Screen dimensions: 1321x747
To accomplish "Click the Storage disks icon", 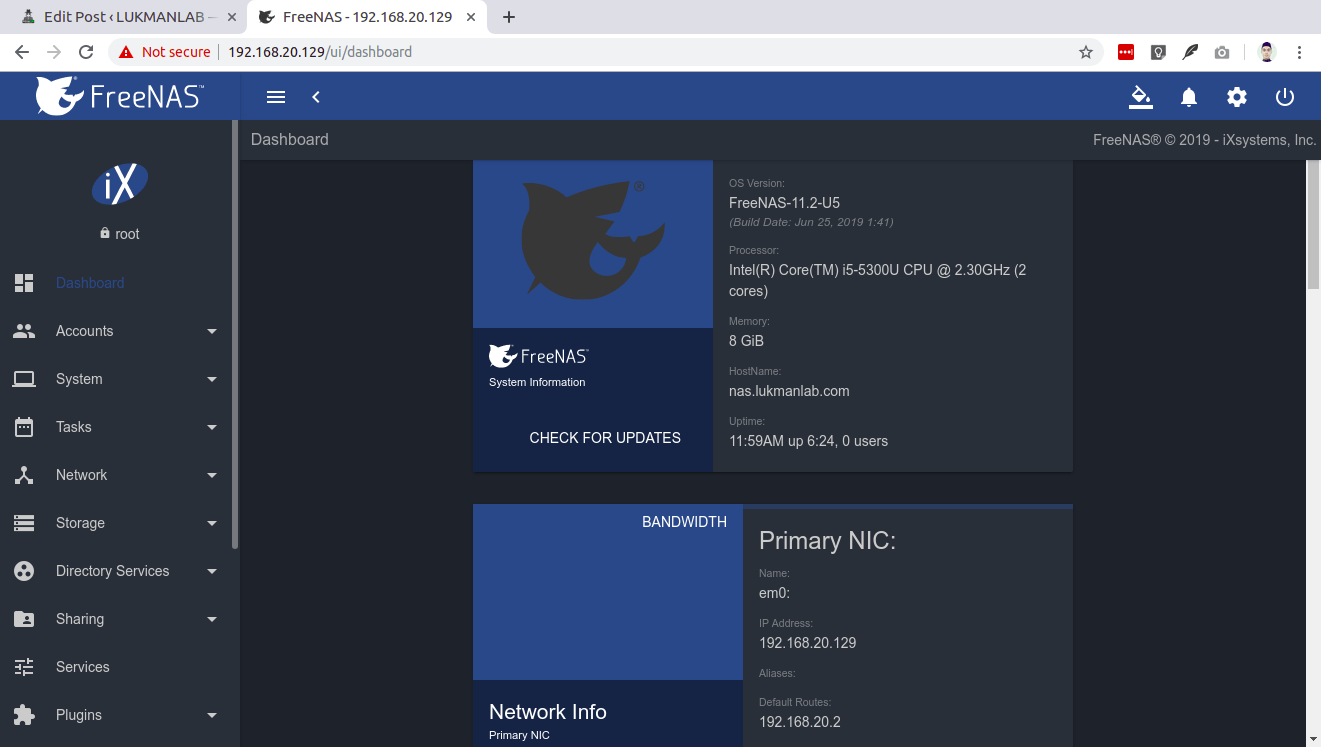I will coord(24,523).
